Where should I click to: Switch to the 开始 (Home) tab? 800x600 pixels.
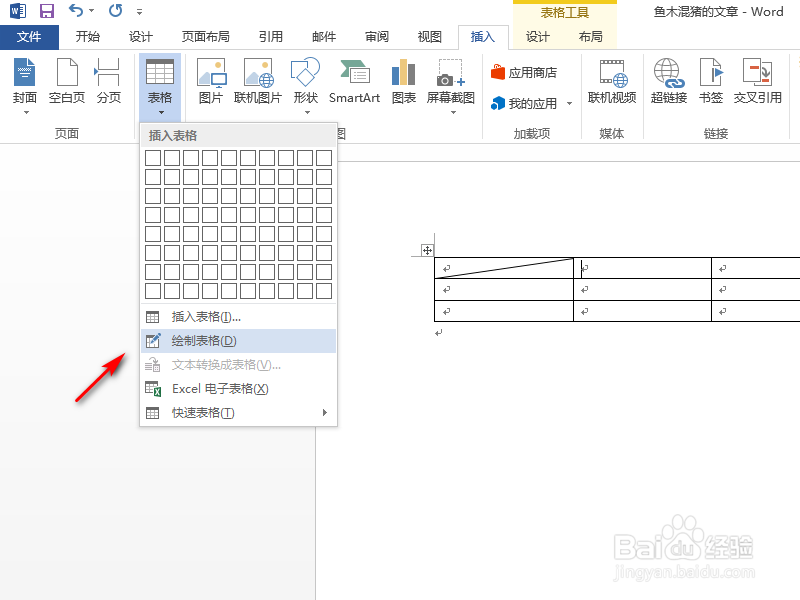coord(88,37)
